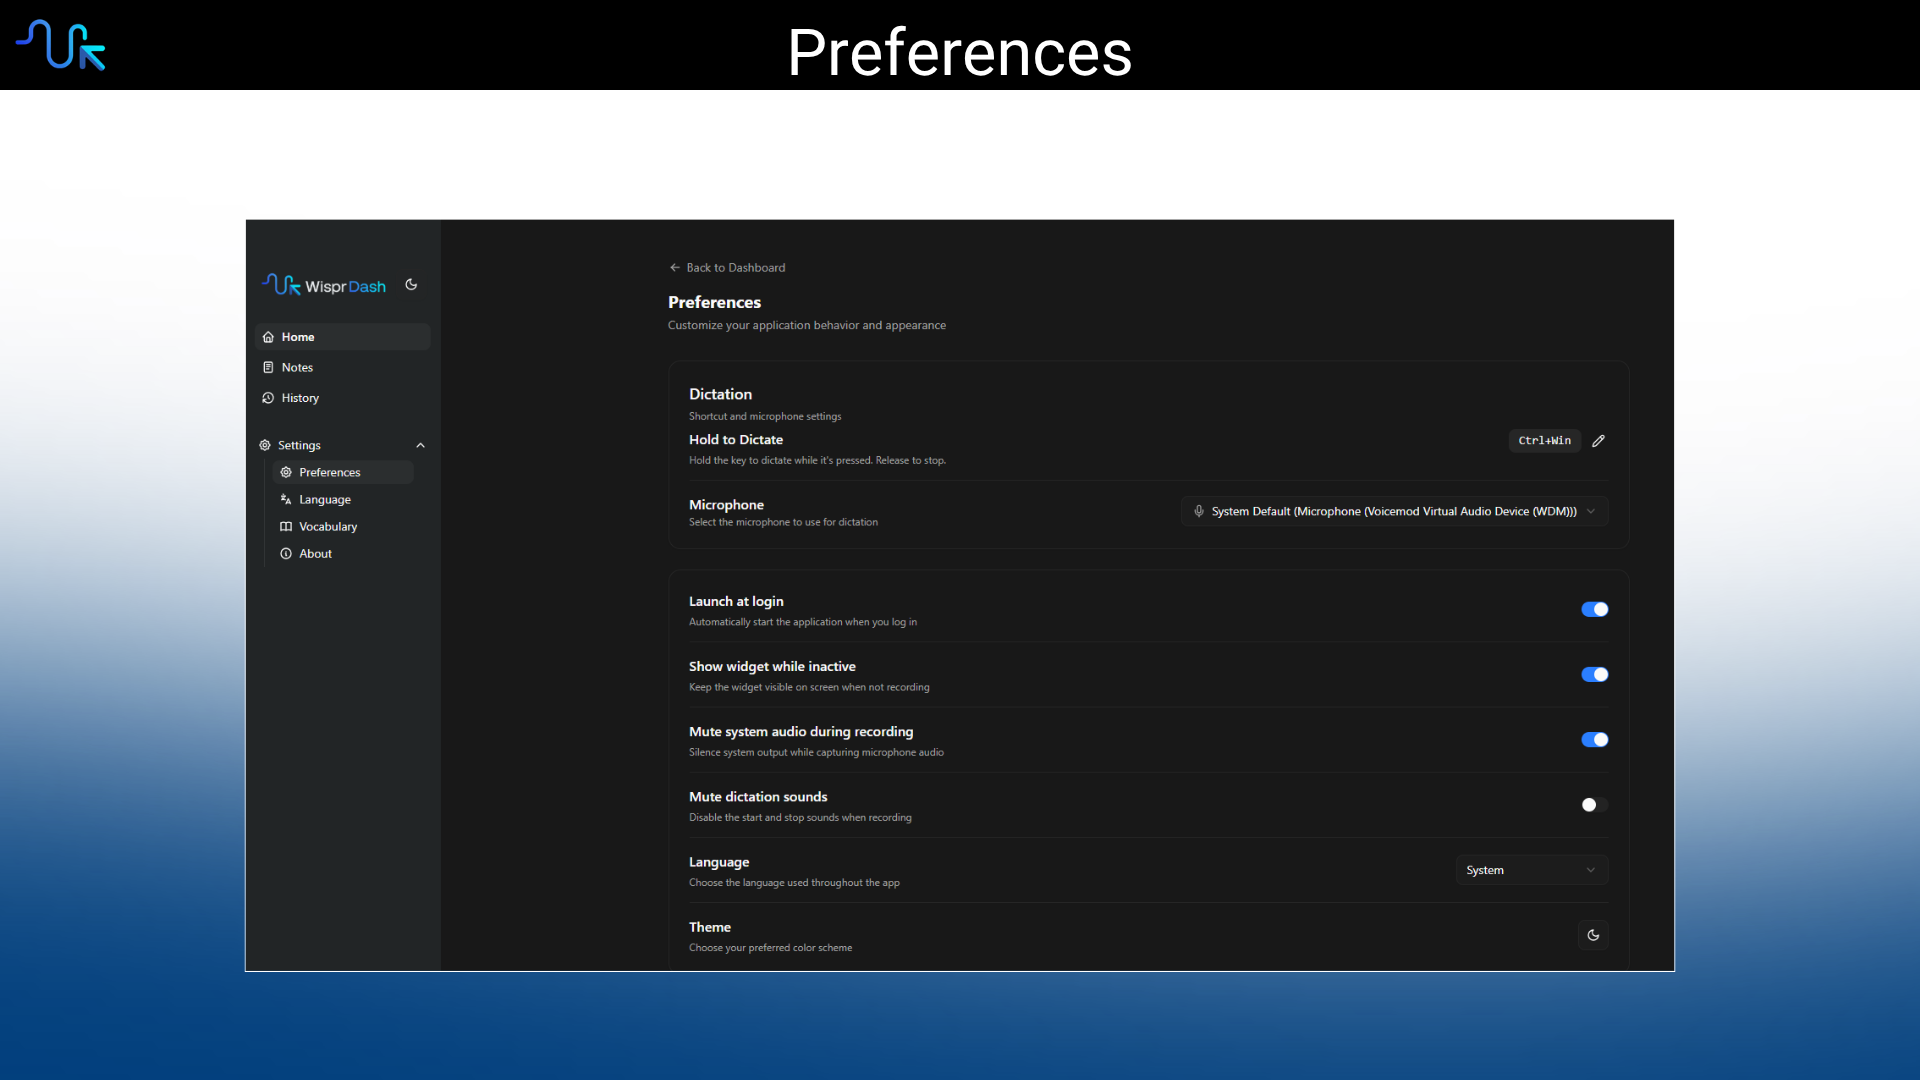Image resolution: width=1920 pixels, height=1080 pixels.
Task: Select Vocabulary under Settings
Action: pyautogui.click(x=343, y=526)
